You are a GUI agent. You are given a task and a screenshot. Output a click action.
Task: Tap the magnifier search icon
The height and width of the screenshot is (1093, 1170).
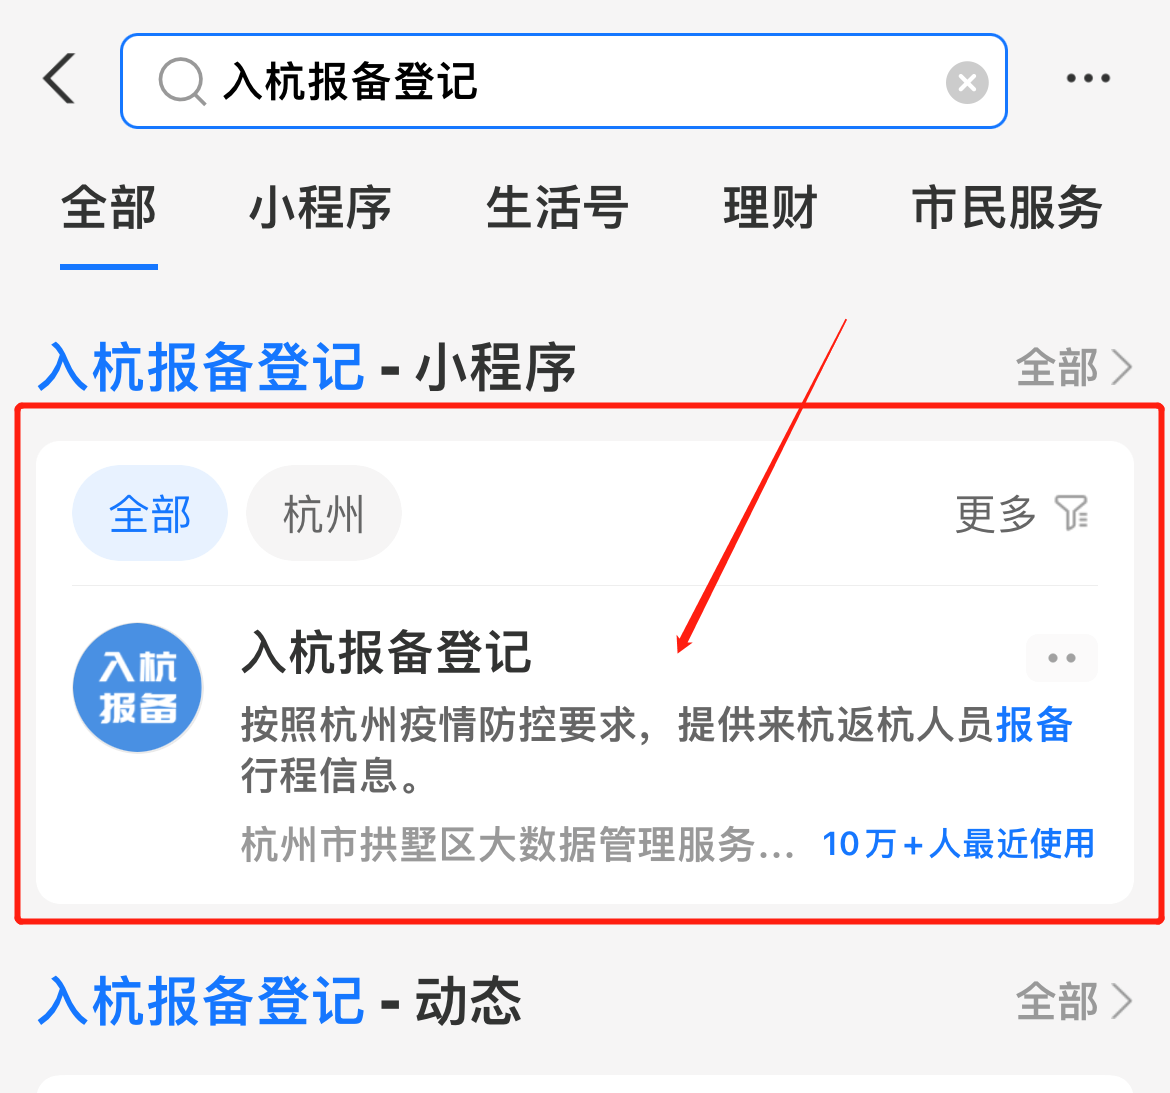click(x=182, y=82)
